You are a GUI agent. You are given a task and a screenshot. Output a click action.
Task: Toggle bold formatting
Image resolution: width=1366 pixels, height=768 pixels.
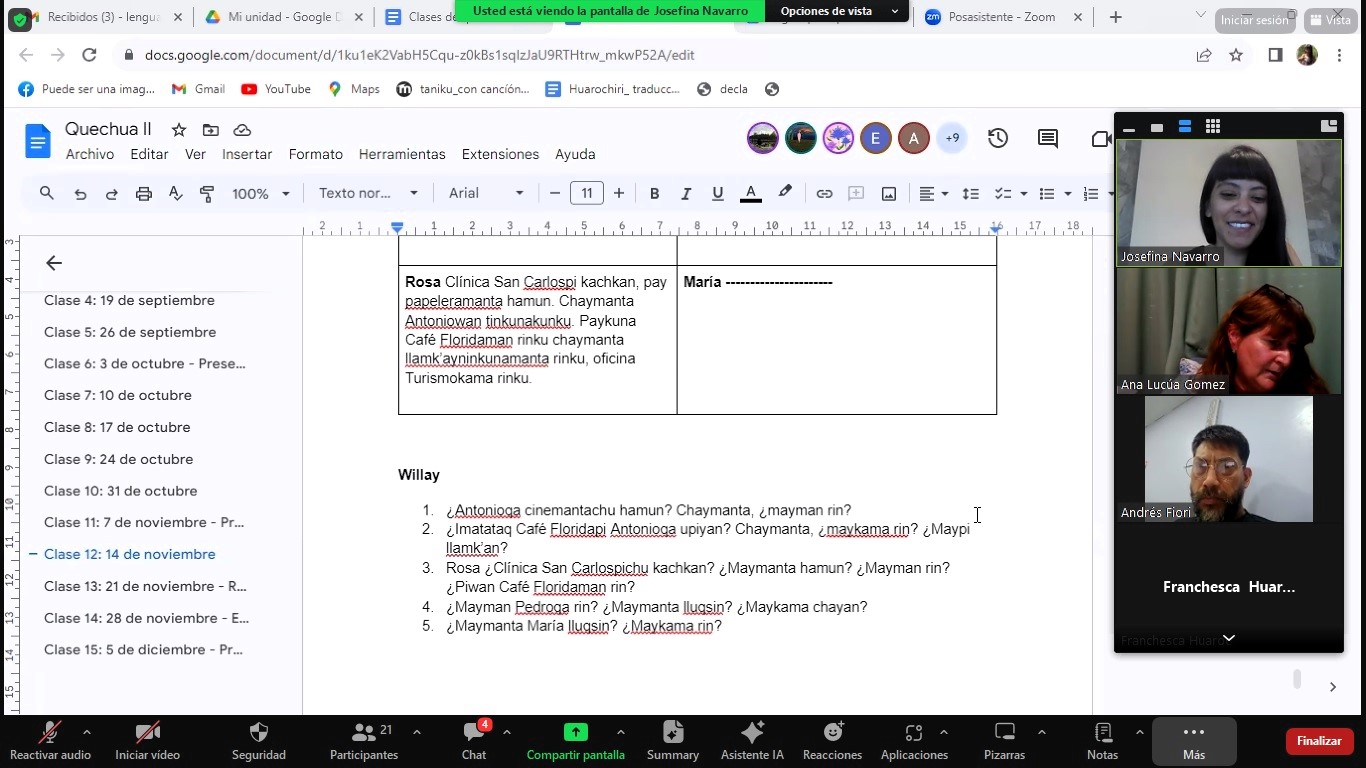pyautogui.click(x=654, y=194)
